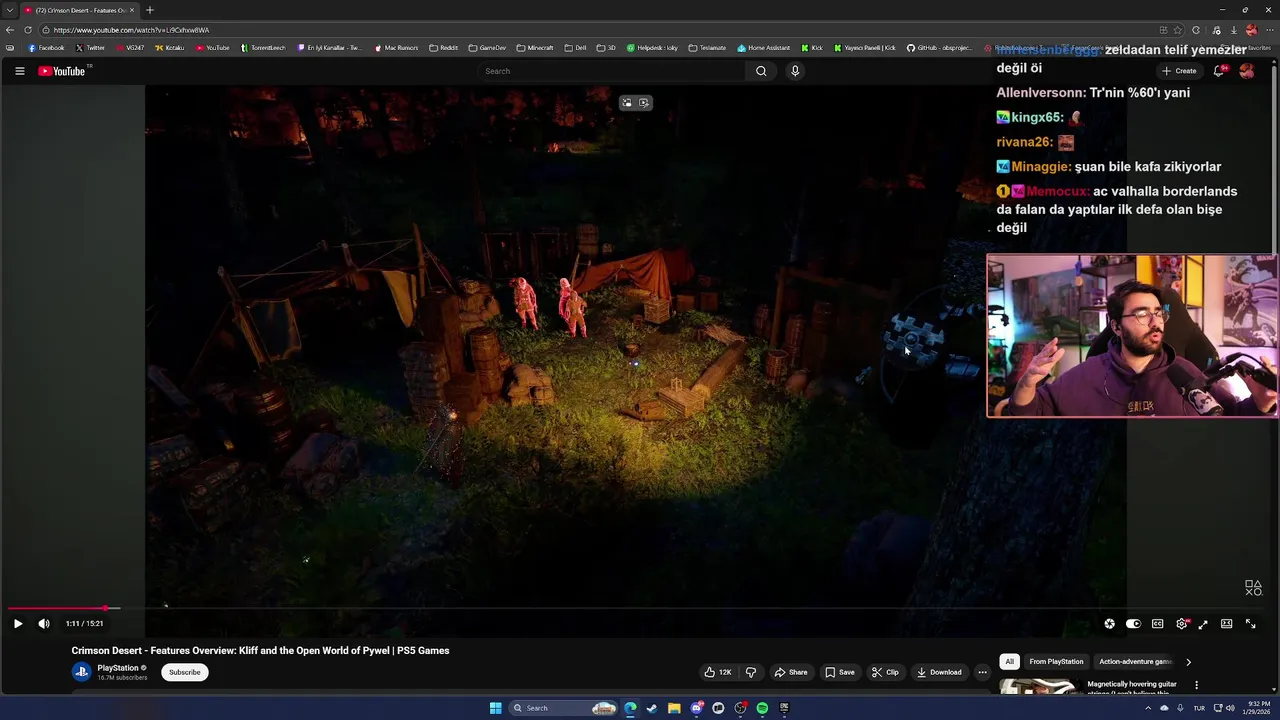Seek the red video progress bar
The width and height of the screenshot is (1280, 720).
(56, 608)
